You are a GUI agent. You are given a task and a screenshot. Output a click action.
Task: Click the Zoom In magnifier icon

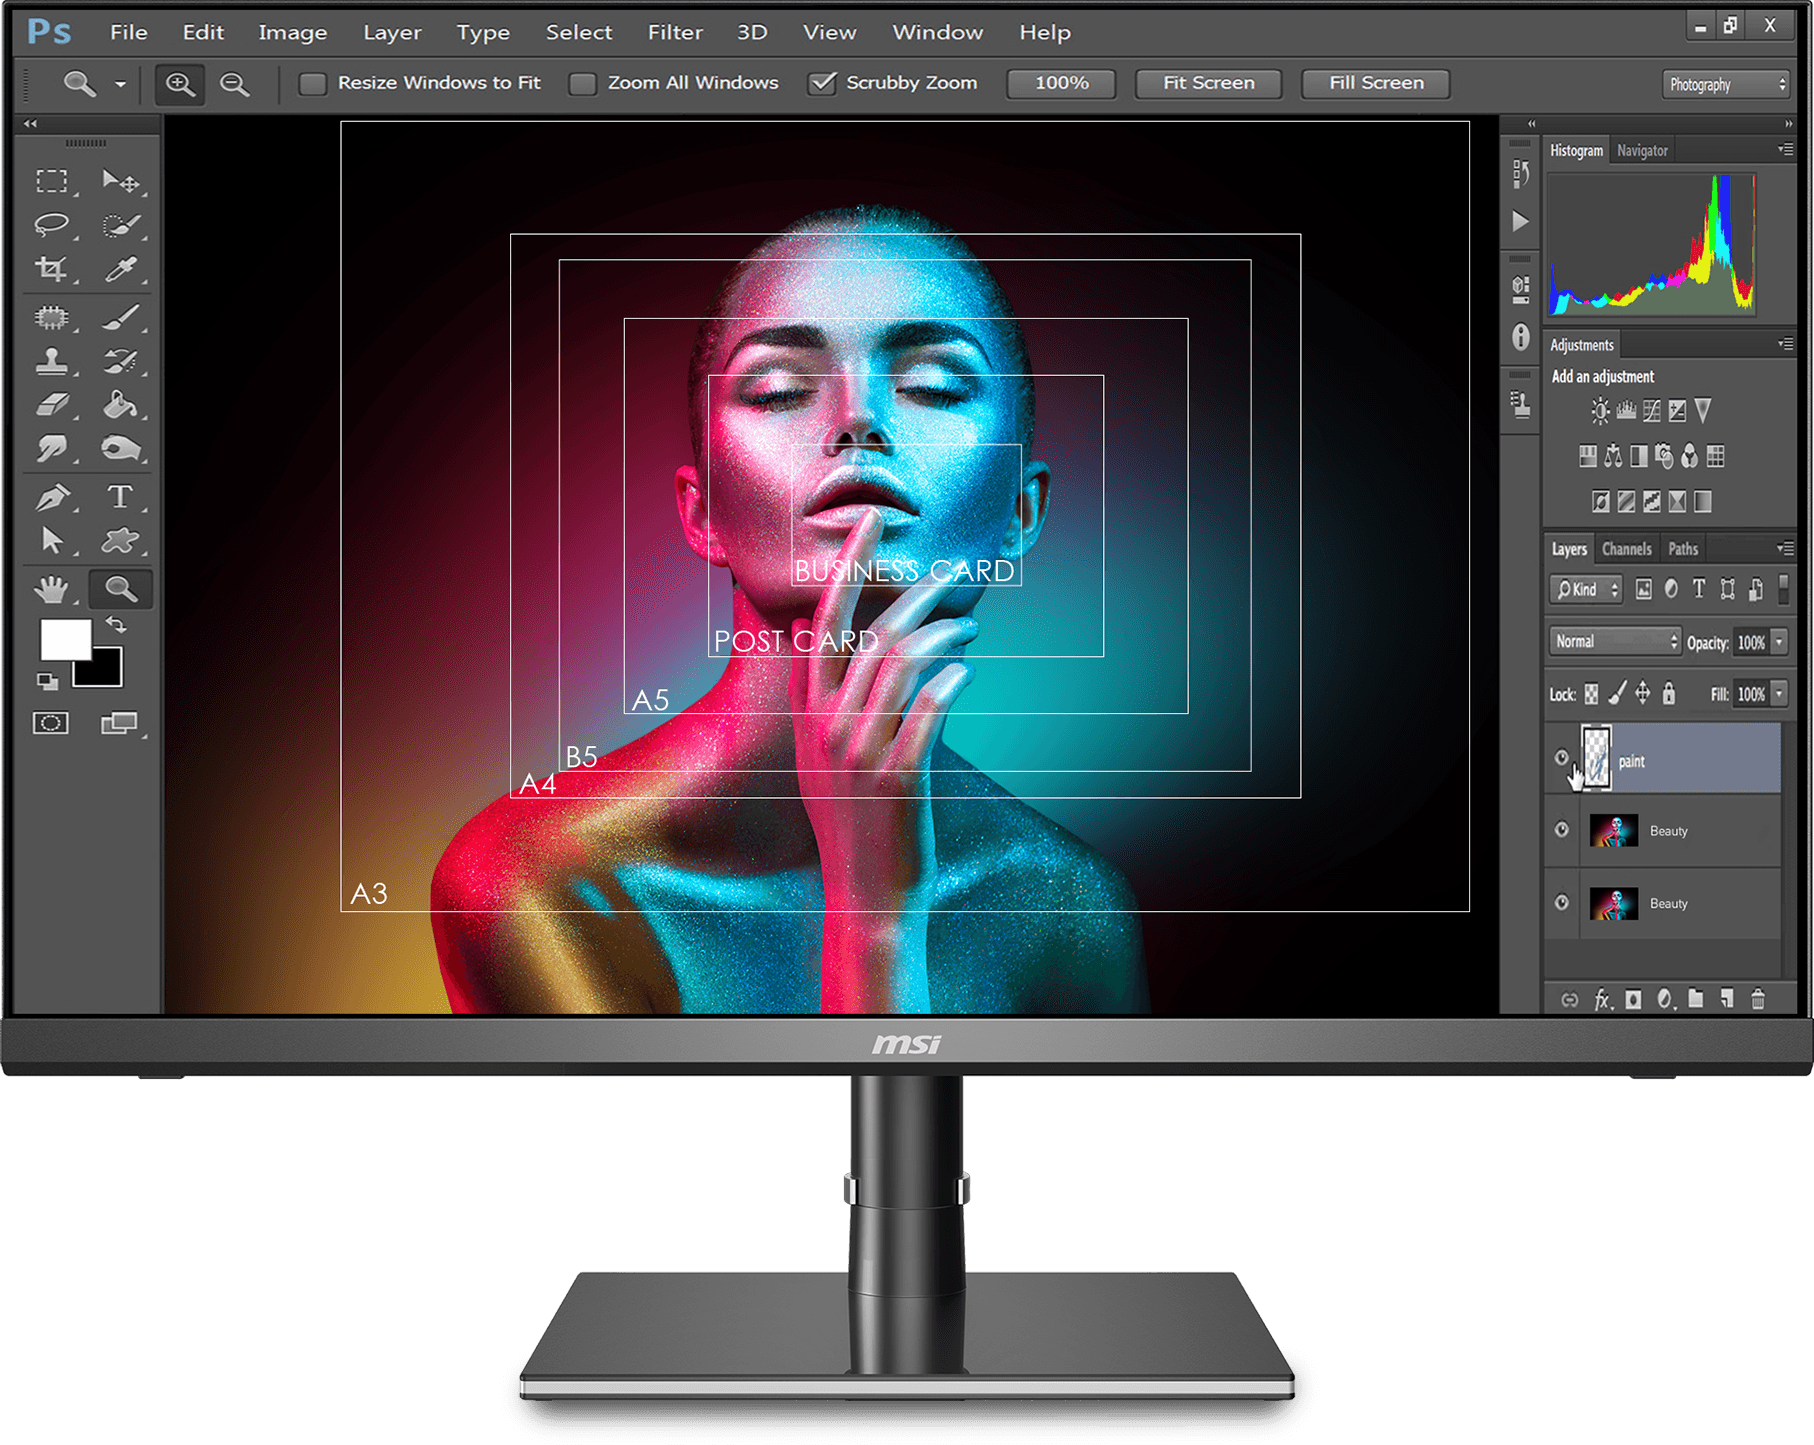pos(180,84)
